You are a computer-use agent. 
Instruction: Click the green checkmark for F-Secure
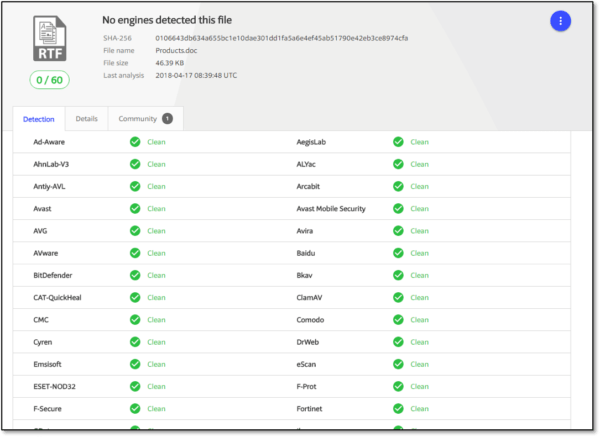(135, 409)
